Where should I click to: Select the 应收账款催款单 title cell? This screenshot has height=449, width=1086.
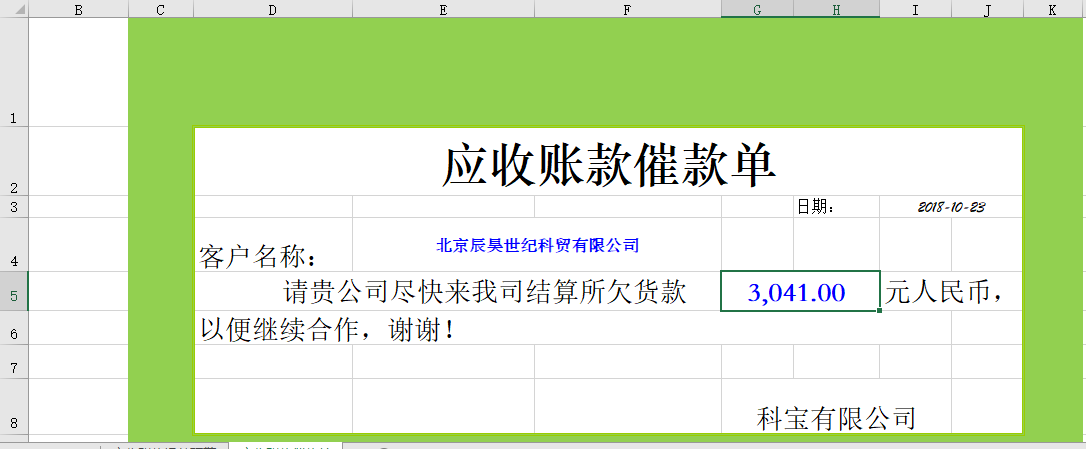[608, 165]
